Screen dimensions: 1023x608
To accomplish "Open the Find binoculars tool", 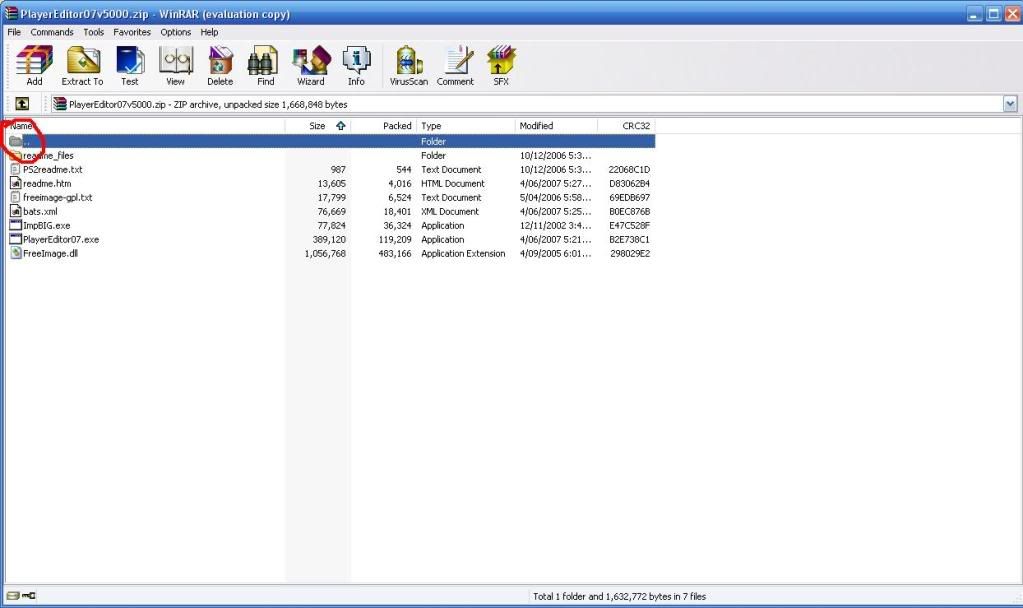I will [265, 66].
